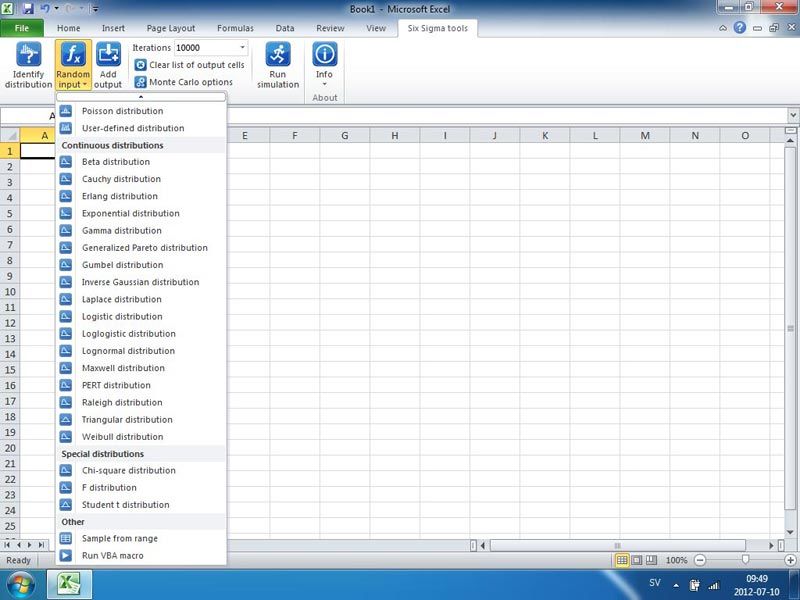This screenshot has width=800, height=600.
Task: Click icon beside Monte Carlo options
Action: [x=140, y=82]
